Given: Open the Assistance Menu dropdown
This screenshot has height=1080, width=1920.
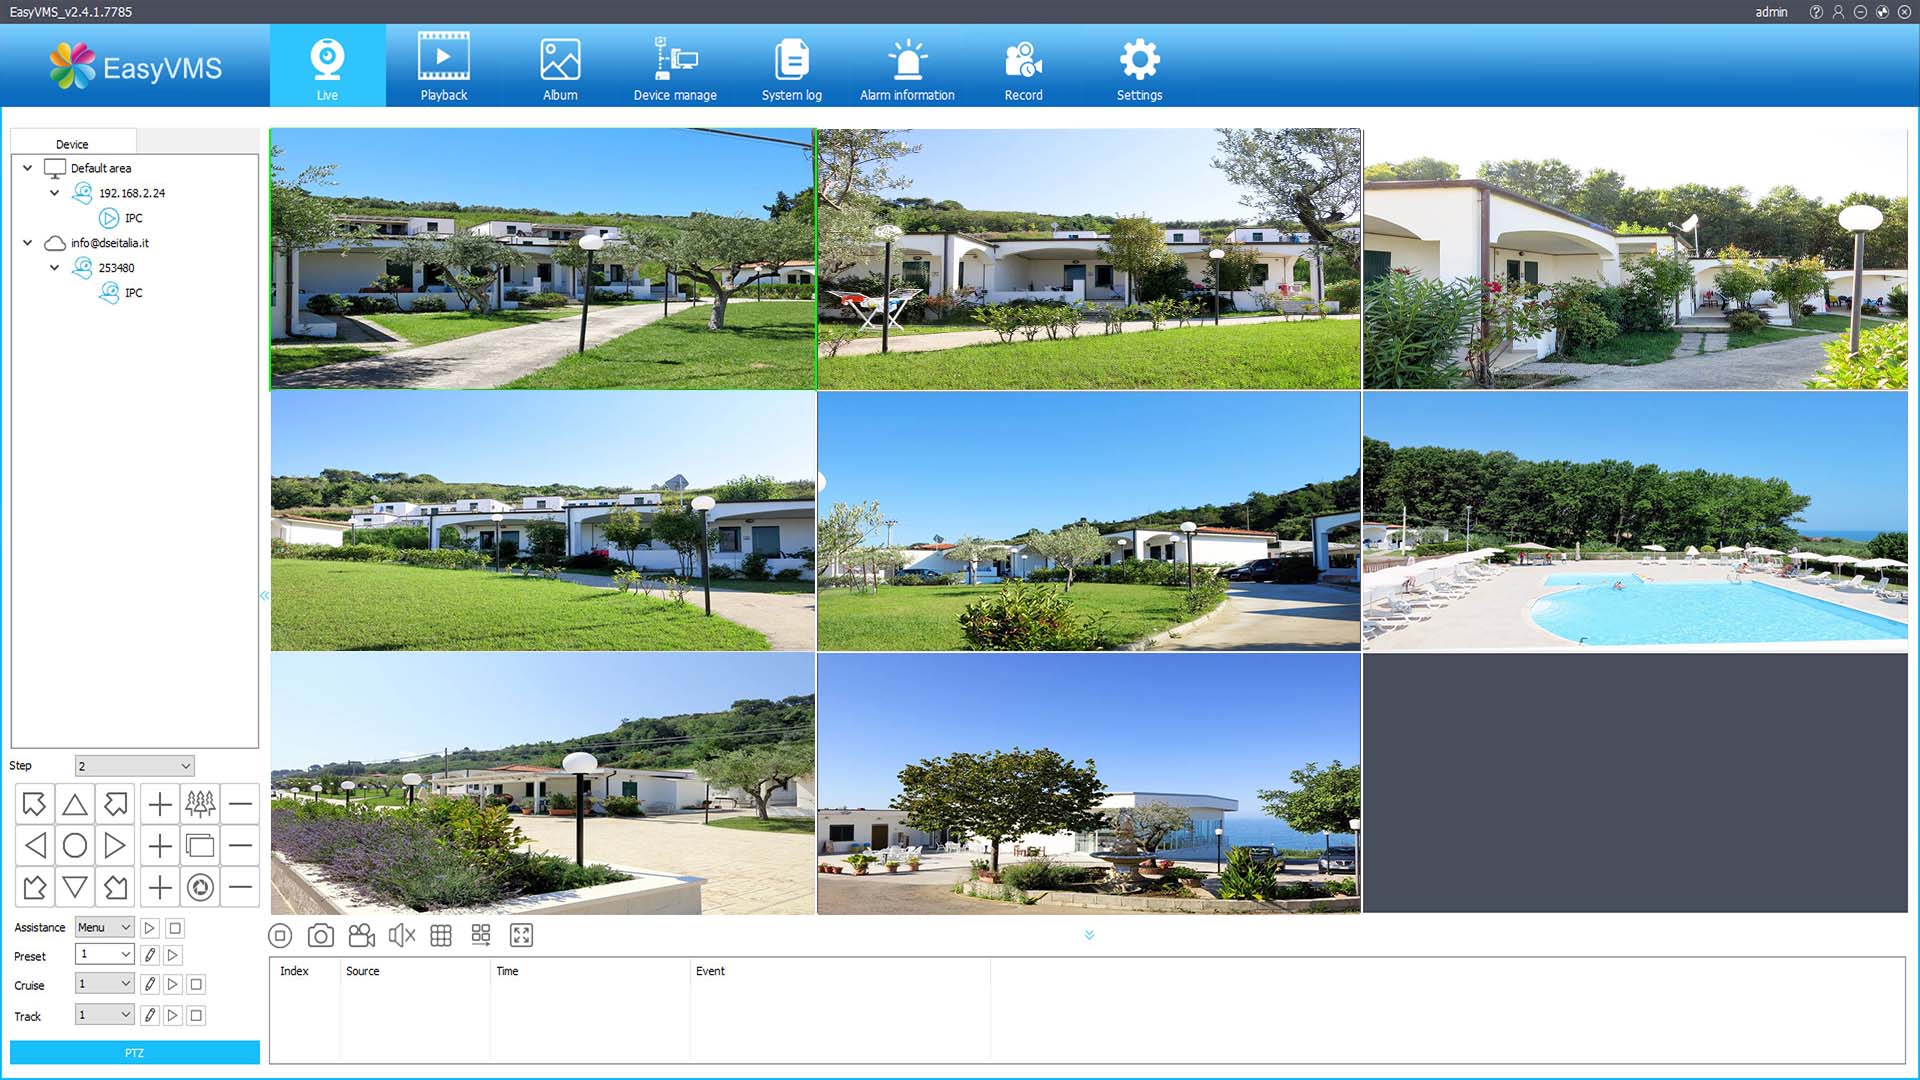Looking at the screenshot, I should pyautogui.click(x=104, y=928).
